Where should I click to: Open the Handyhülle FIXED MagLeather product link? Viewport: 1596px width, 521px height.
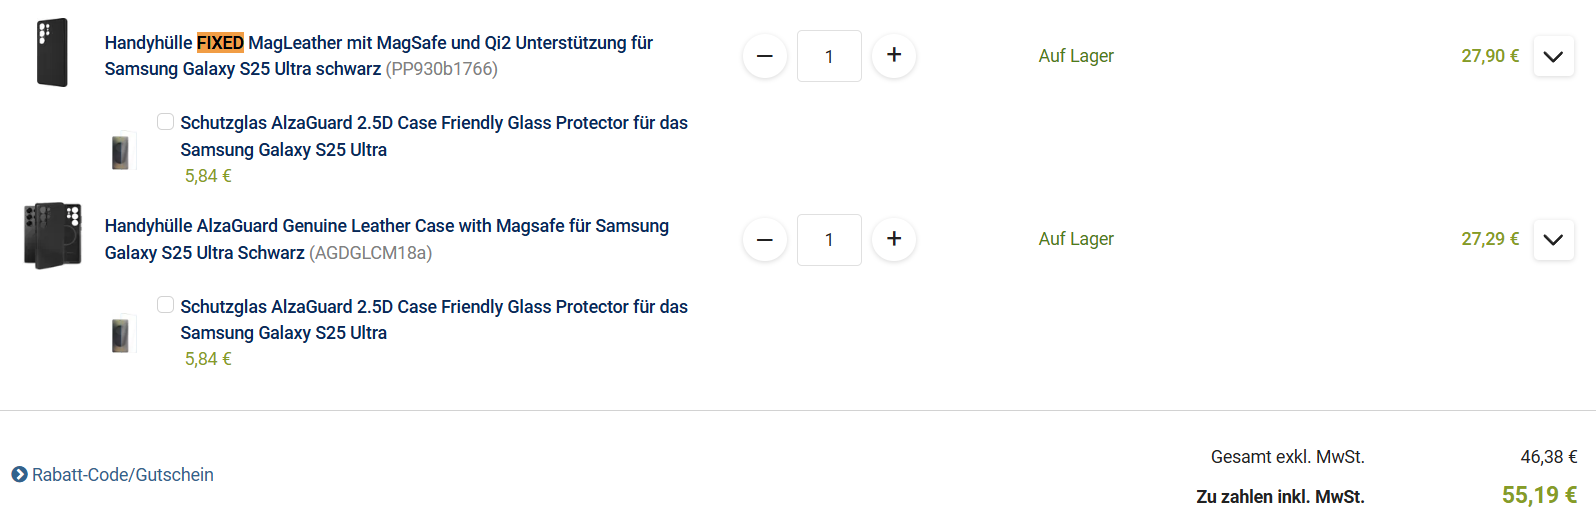pyautogui.click(x=378, y=56)
